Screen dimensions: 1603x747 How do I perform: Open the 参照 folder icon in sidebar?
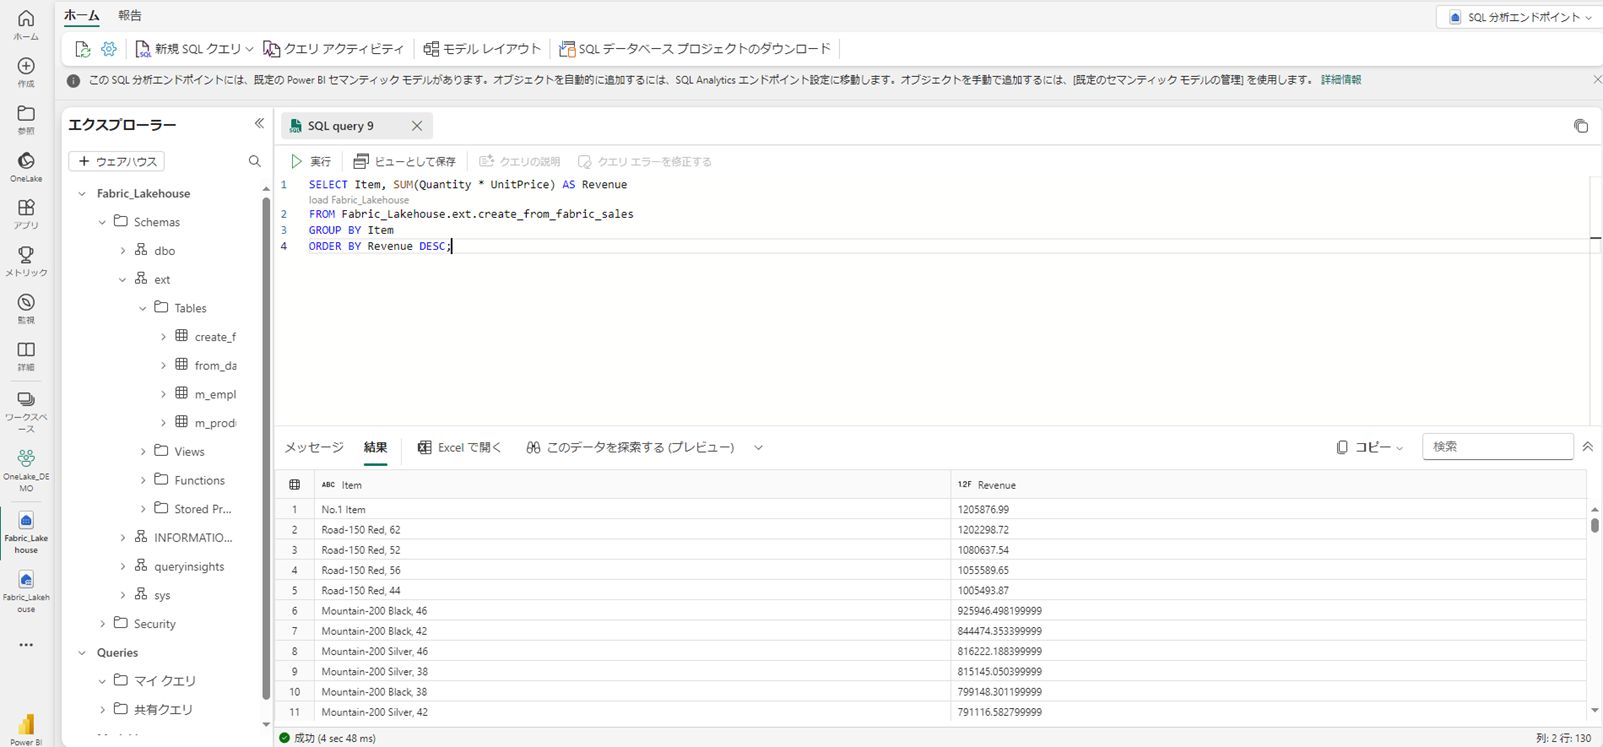tap(26, 120)
